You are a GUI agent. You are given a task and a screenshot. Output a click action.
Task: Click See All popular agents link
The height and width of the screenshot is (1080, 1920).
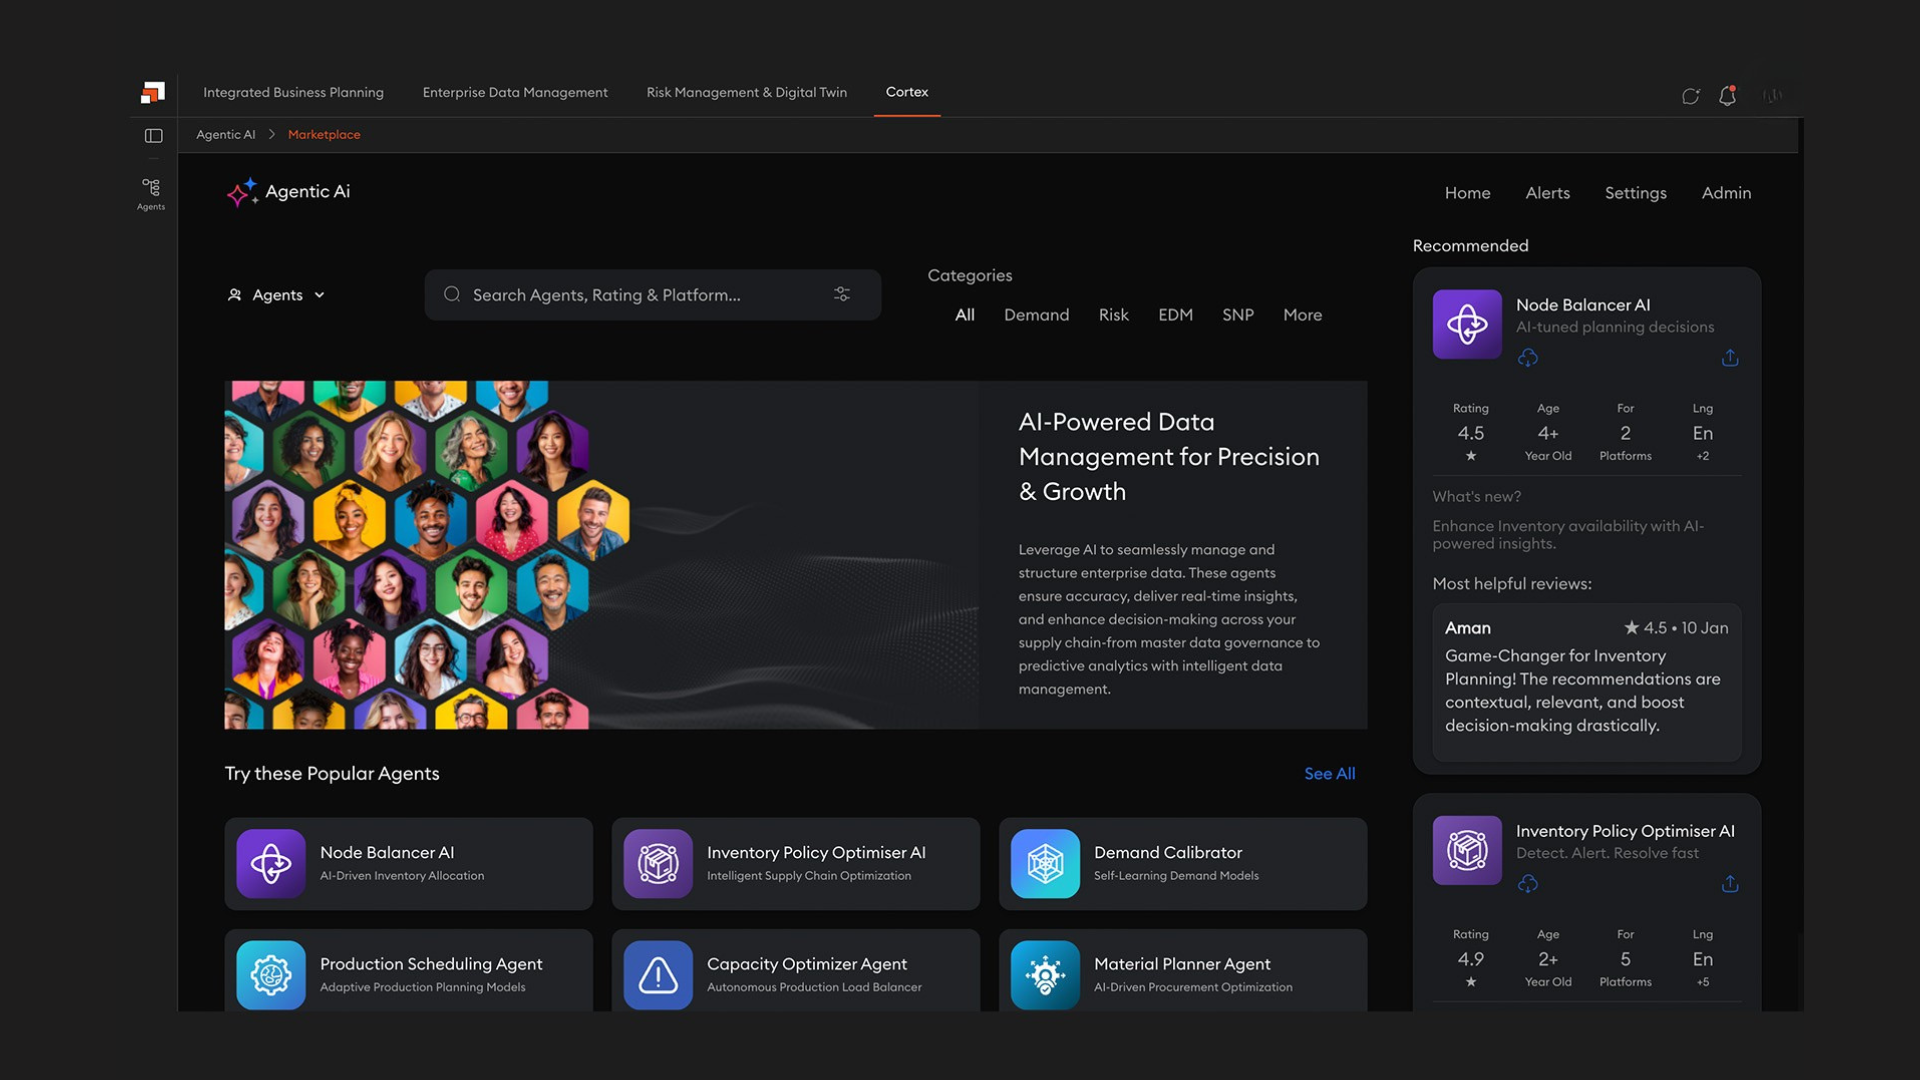[x=1329, y=774]
